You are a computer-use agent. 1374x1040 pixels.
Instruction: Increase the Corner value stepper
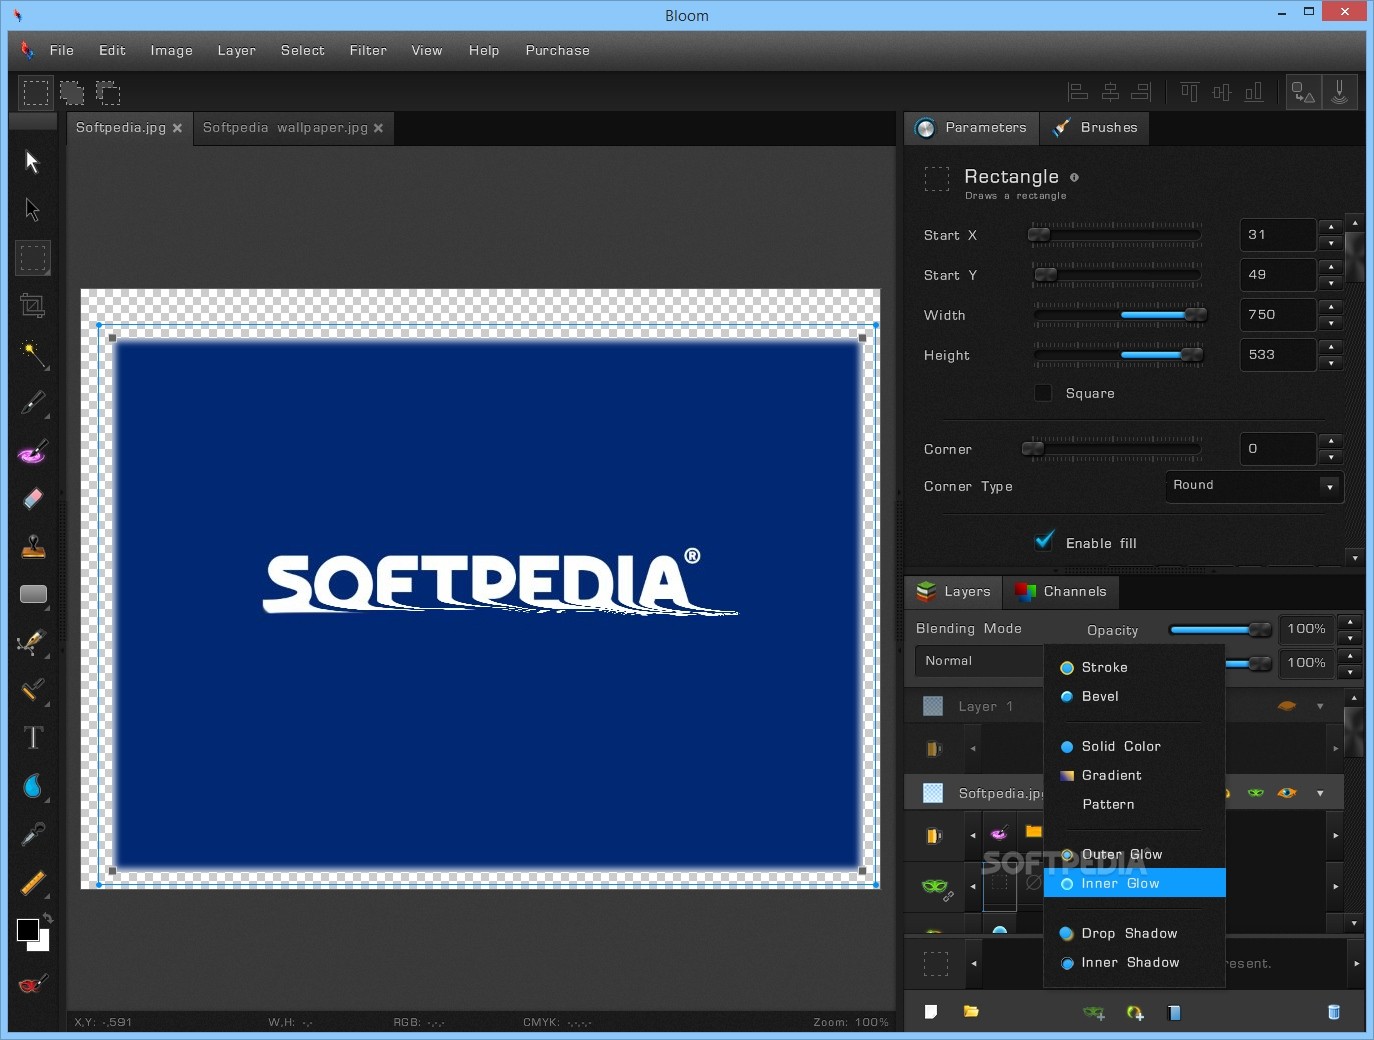[1330, 441]
